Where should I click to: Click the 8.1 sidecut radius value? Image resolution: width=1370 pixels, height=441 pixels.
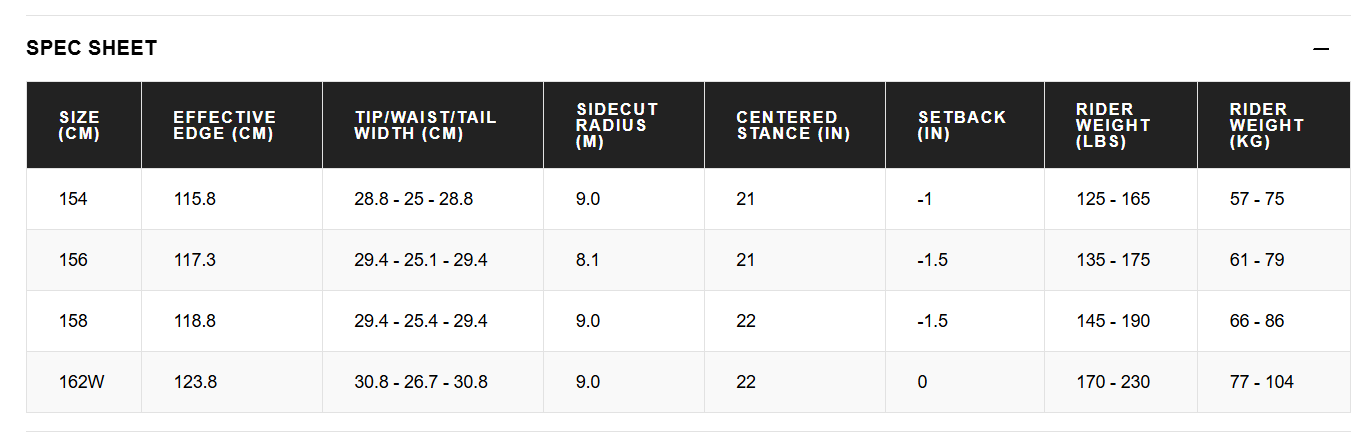pyautogui.click(x=588, y=260)
